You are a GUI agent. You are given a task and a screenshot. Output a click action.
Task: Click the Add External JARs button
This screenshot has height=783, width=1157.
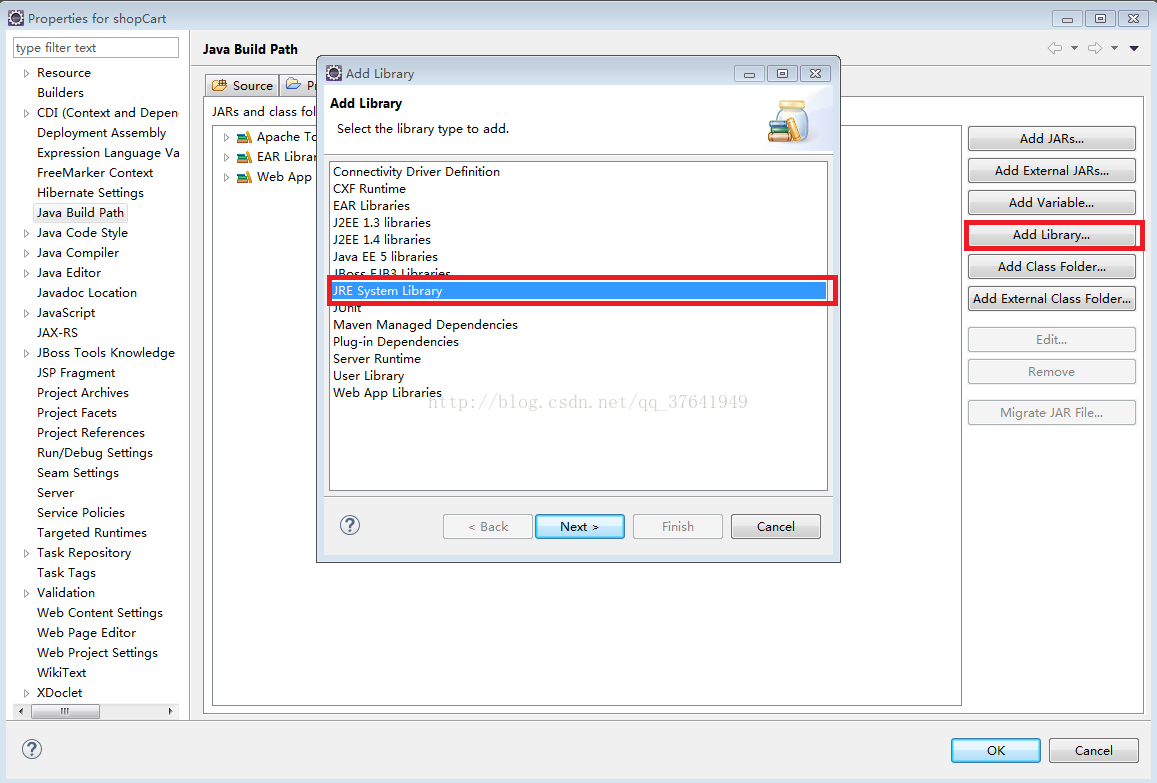point(1051,170)
